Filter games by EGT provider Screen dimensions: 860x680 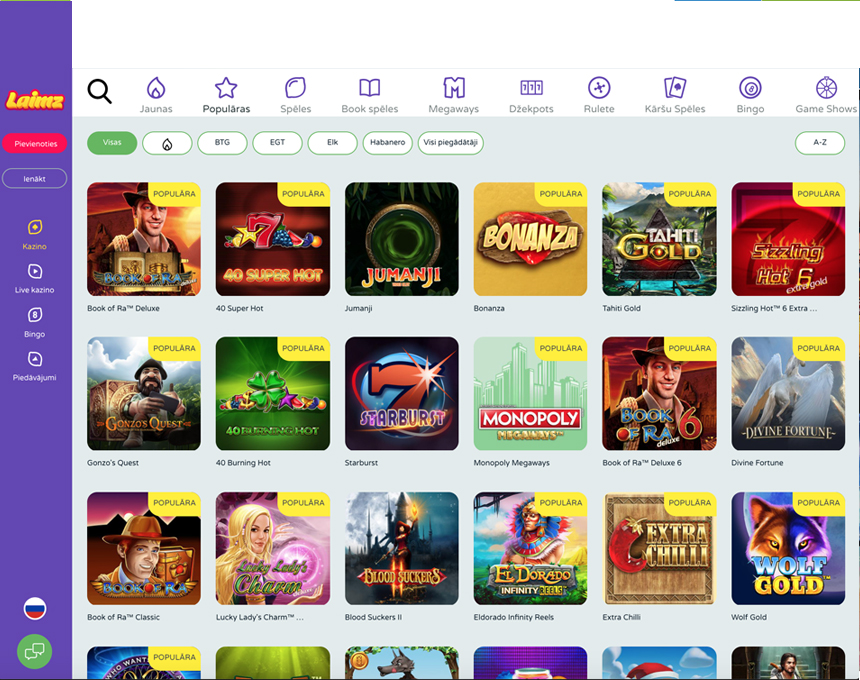[278, 143]
